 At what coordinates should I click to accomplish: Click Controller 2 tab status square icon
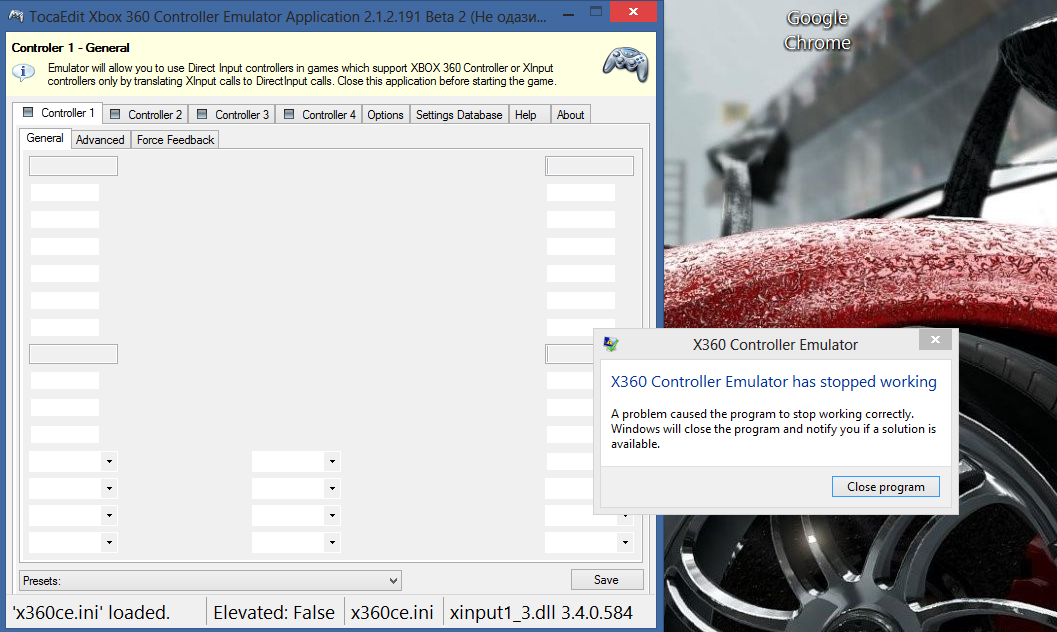(x=115, y=114)
